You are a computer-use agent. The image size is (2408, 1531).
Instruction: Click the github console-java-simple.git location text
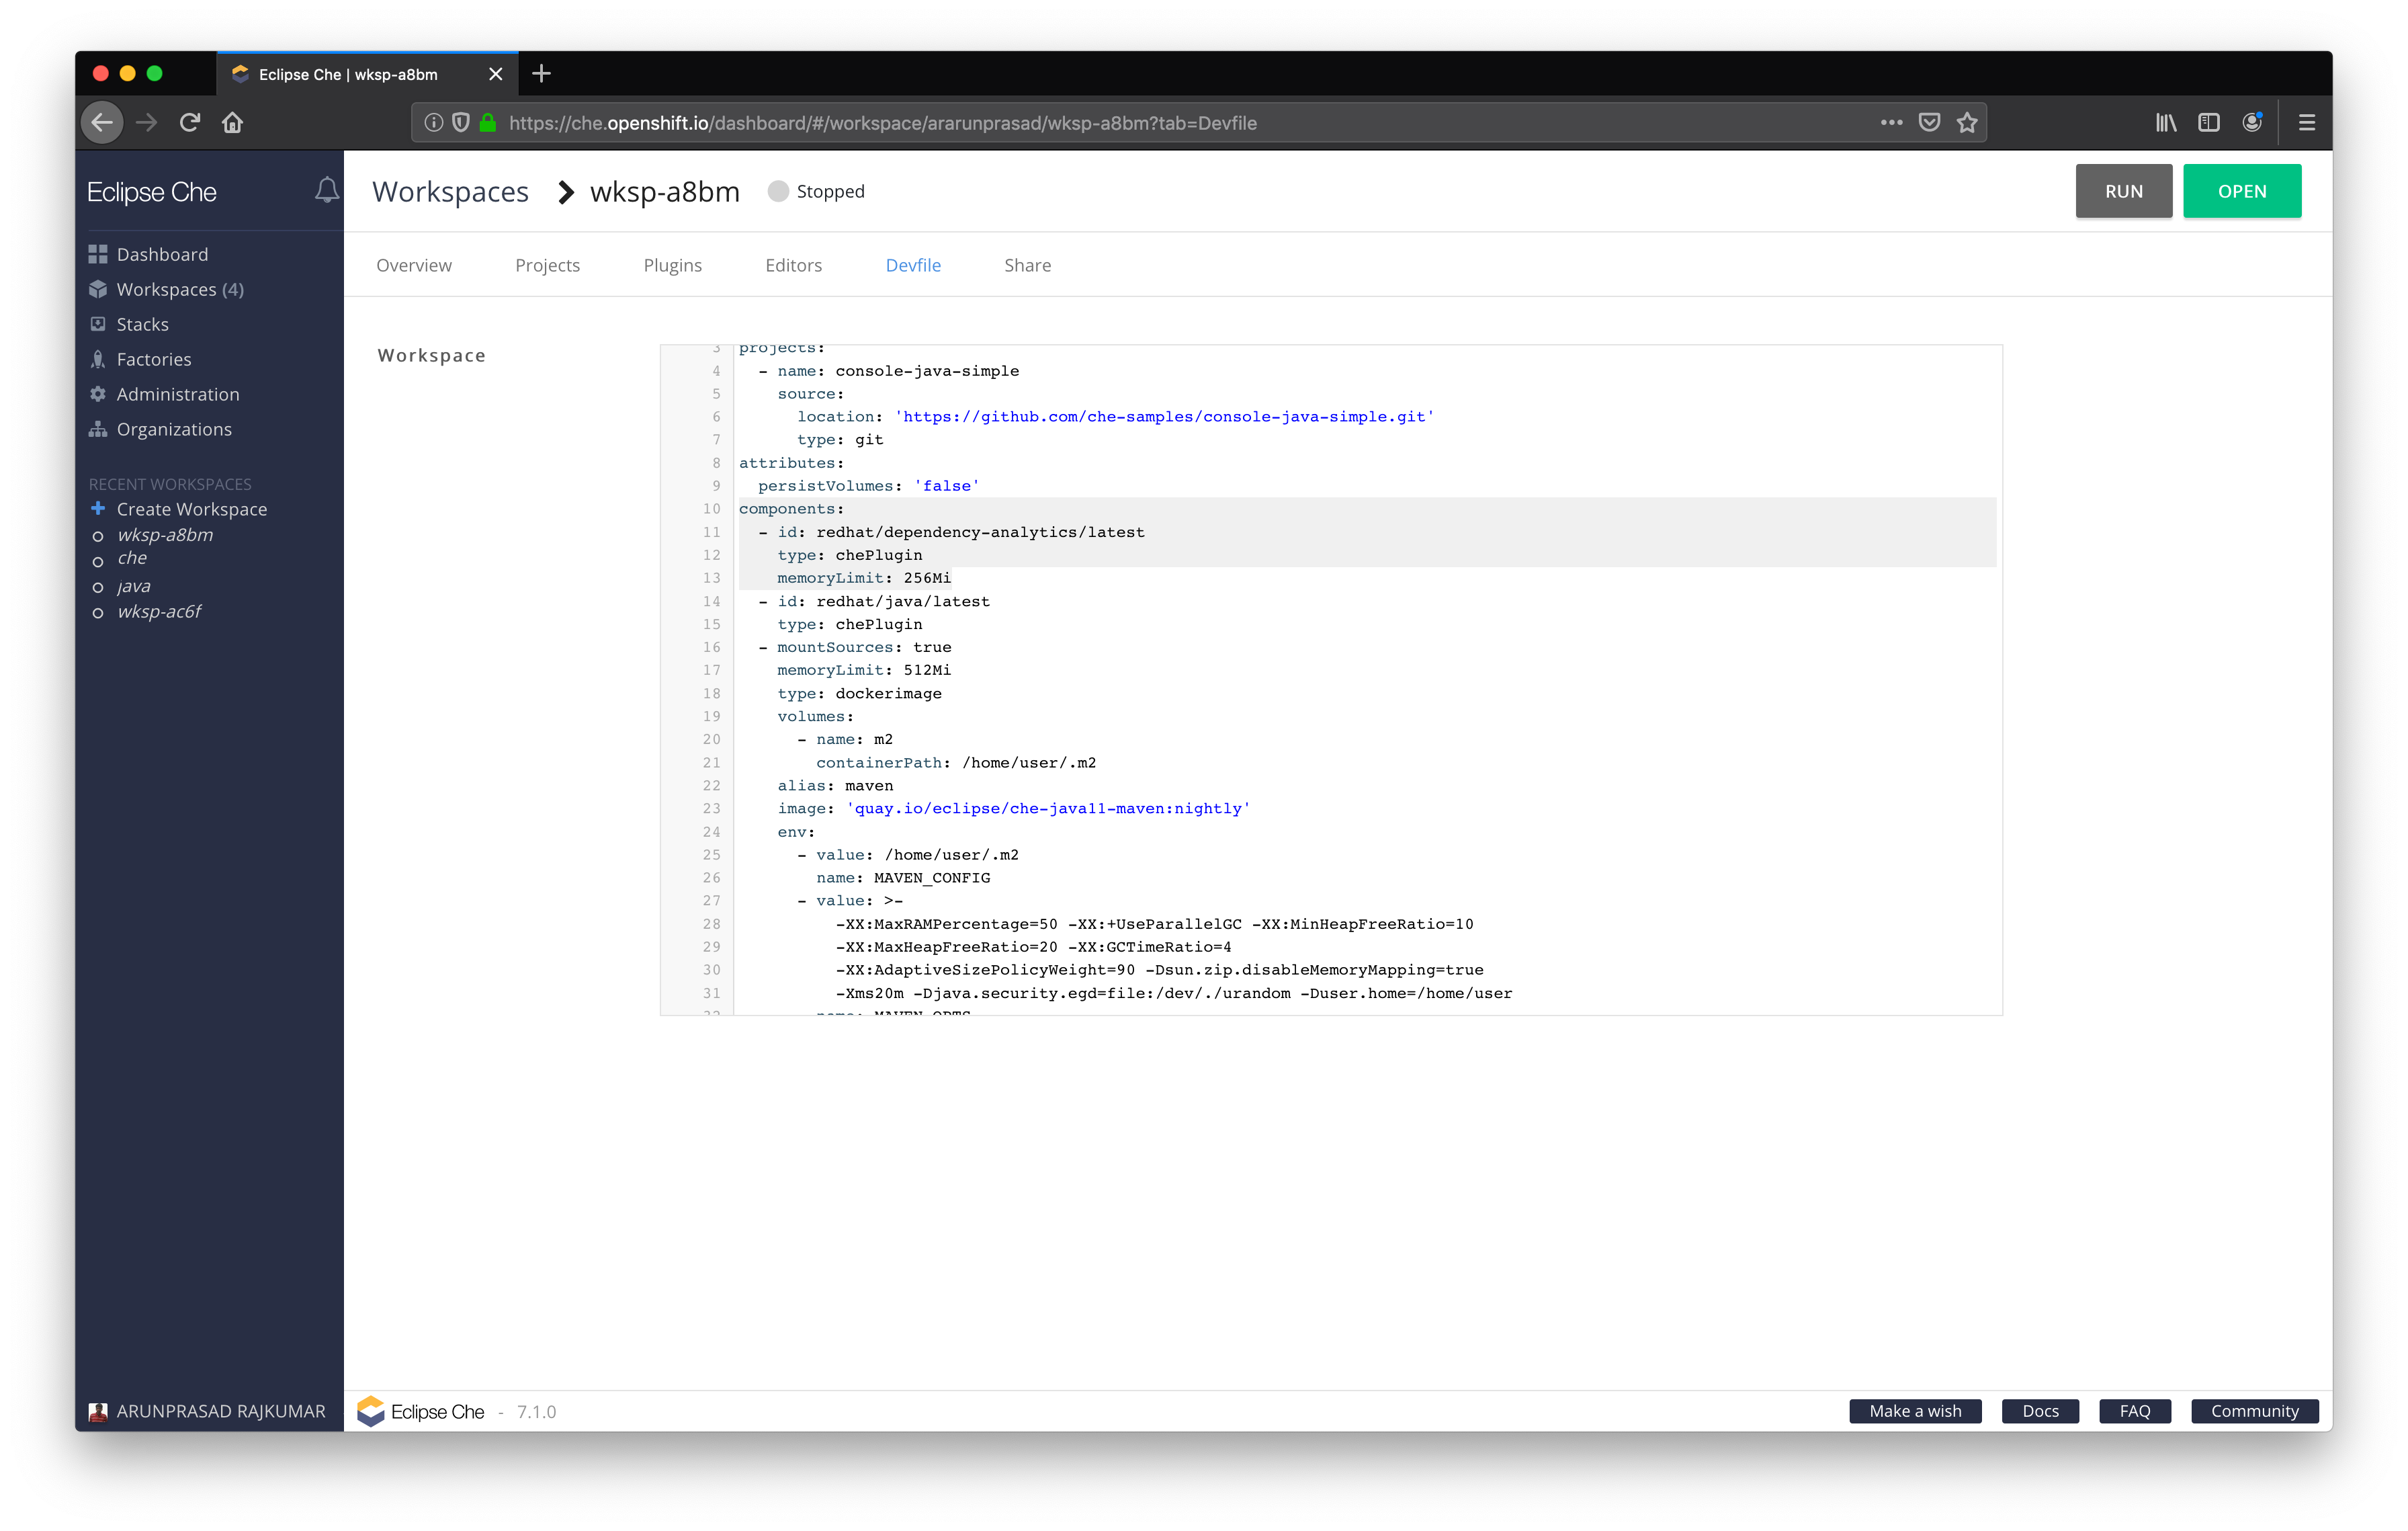(x=1164, y=417)
